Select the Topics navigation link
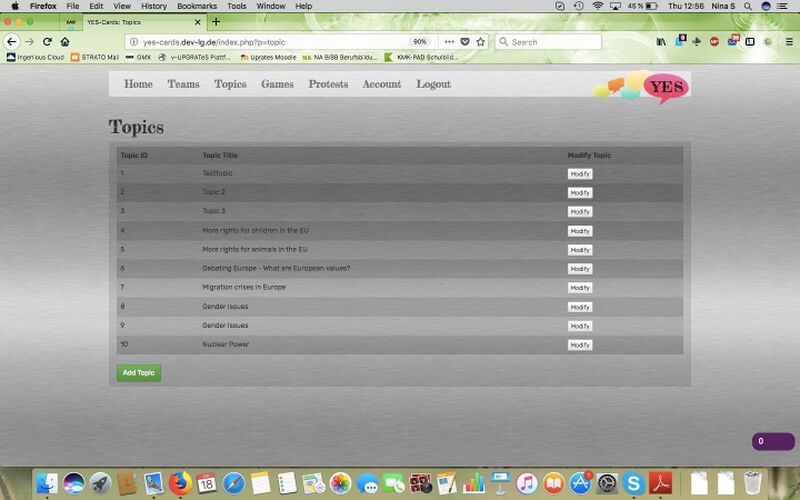 click(230, 84)
